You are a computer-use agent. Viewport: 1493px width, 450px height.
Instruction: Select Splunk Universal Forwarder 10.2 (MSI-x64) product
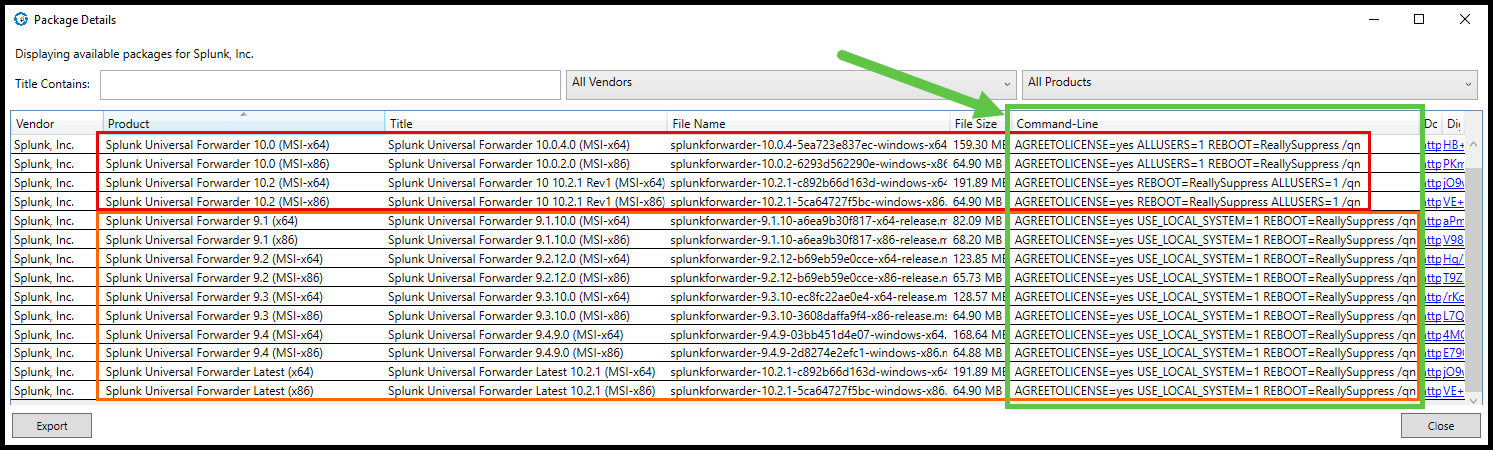point(217,183)
